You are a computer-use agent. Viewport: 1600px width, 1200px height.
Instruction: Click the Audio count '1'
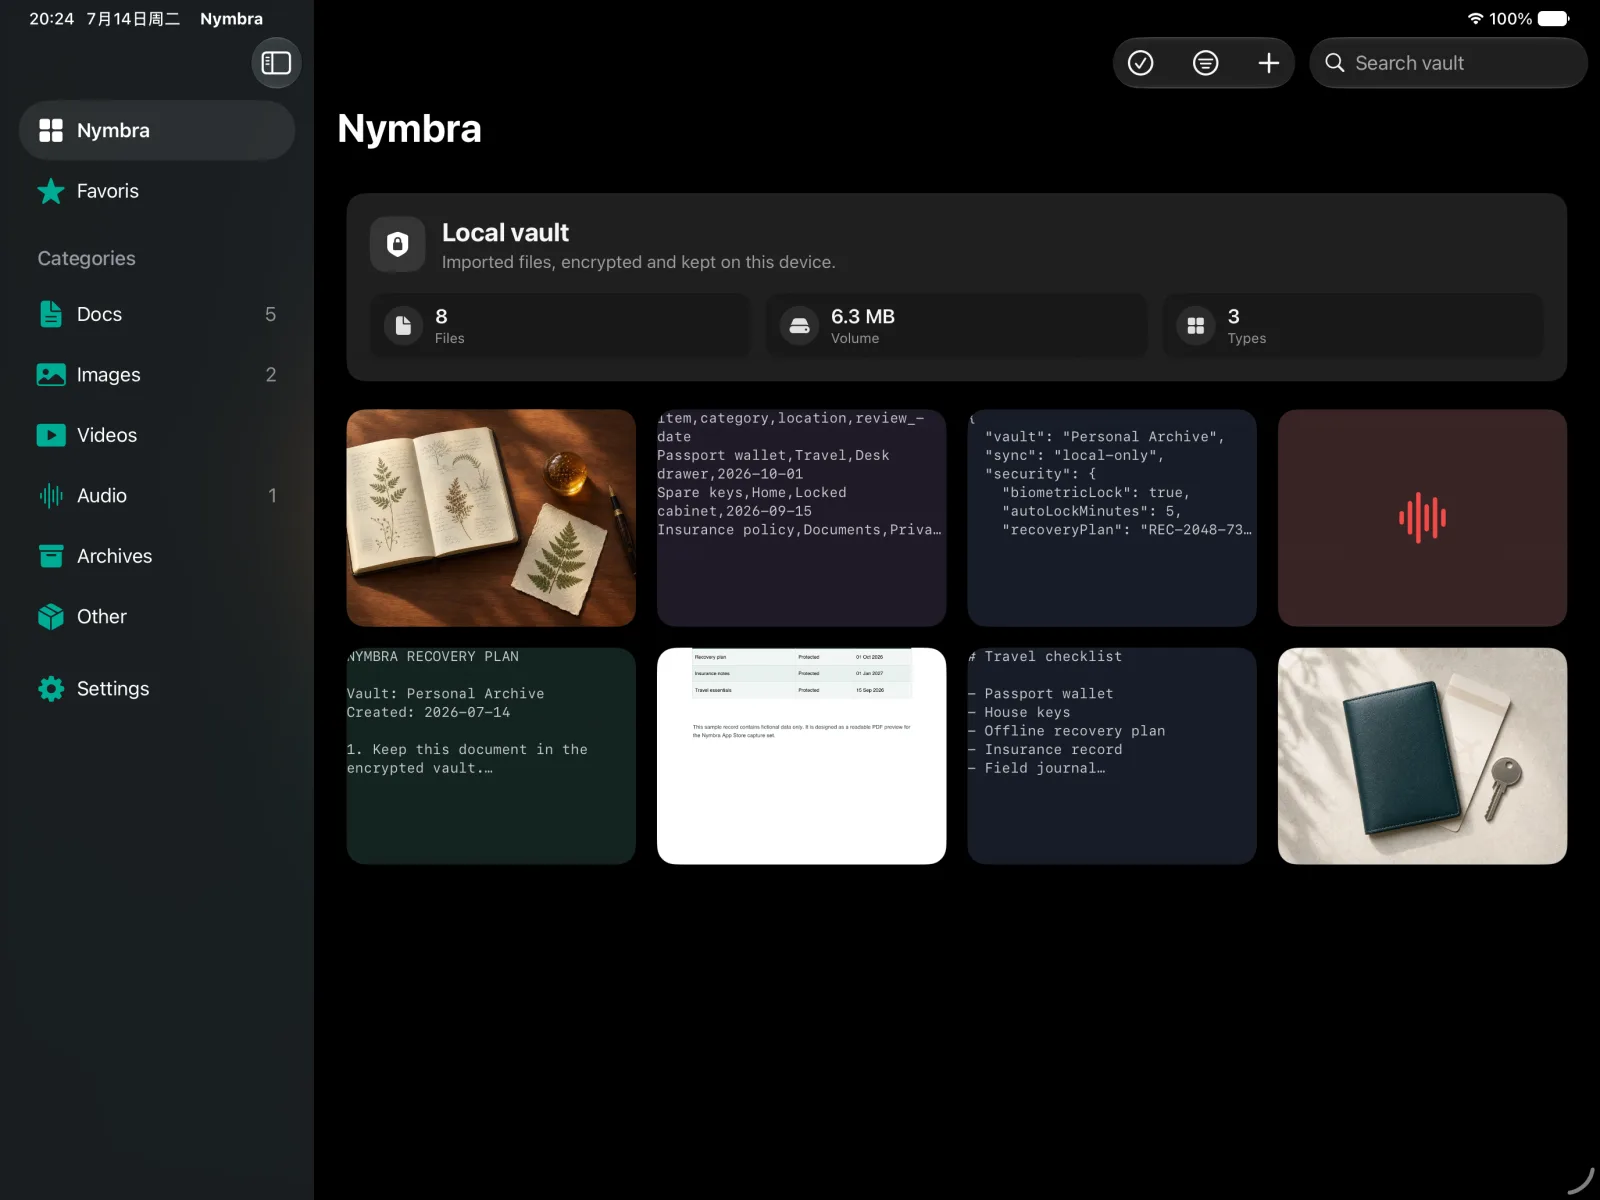272,496
